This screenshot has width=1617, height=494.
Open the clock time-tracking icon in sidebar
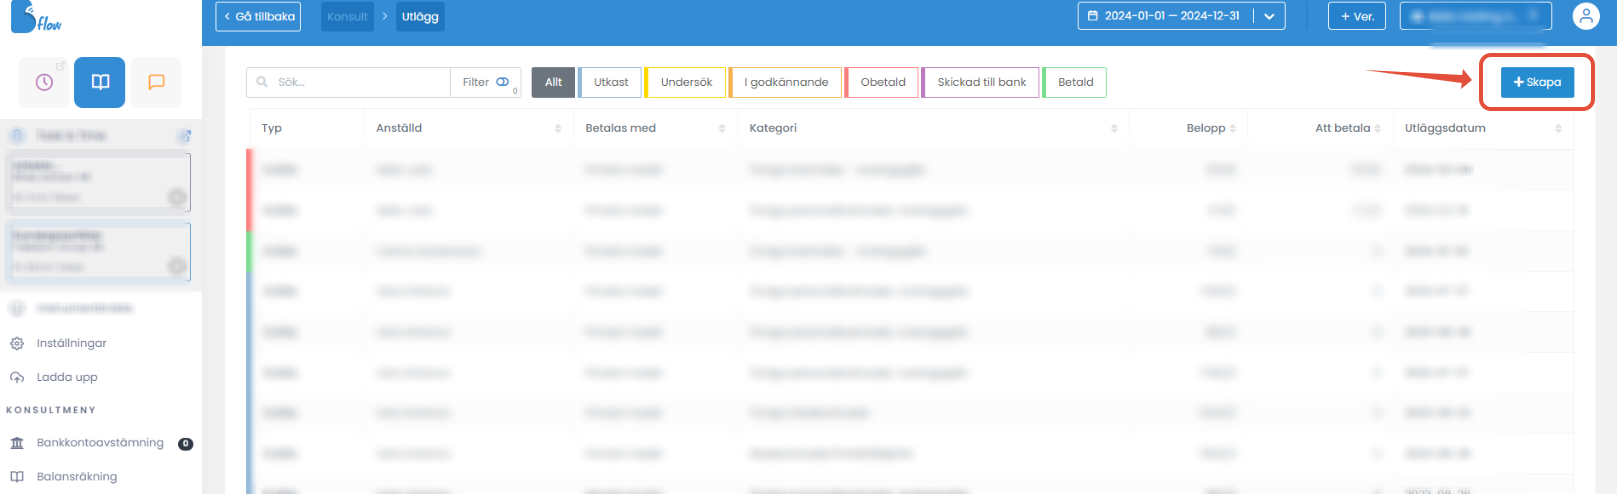(44, 82)
